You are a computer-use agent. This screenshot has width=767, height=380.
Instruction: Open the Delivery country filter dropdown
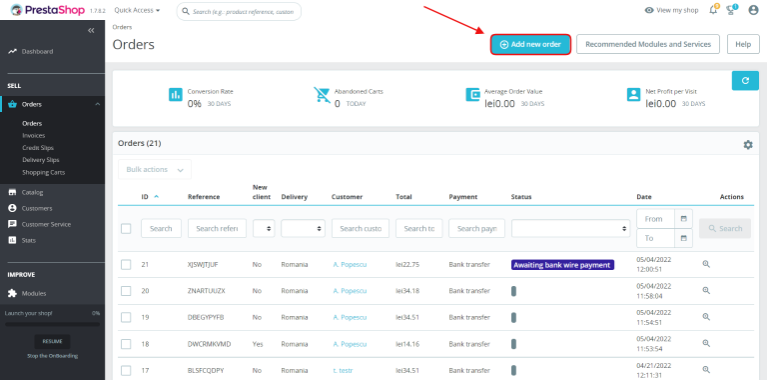tap(303, 228)
